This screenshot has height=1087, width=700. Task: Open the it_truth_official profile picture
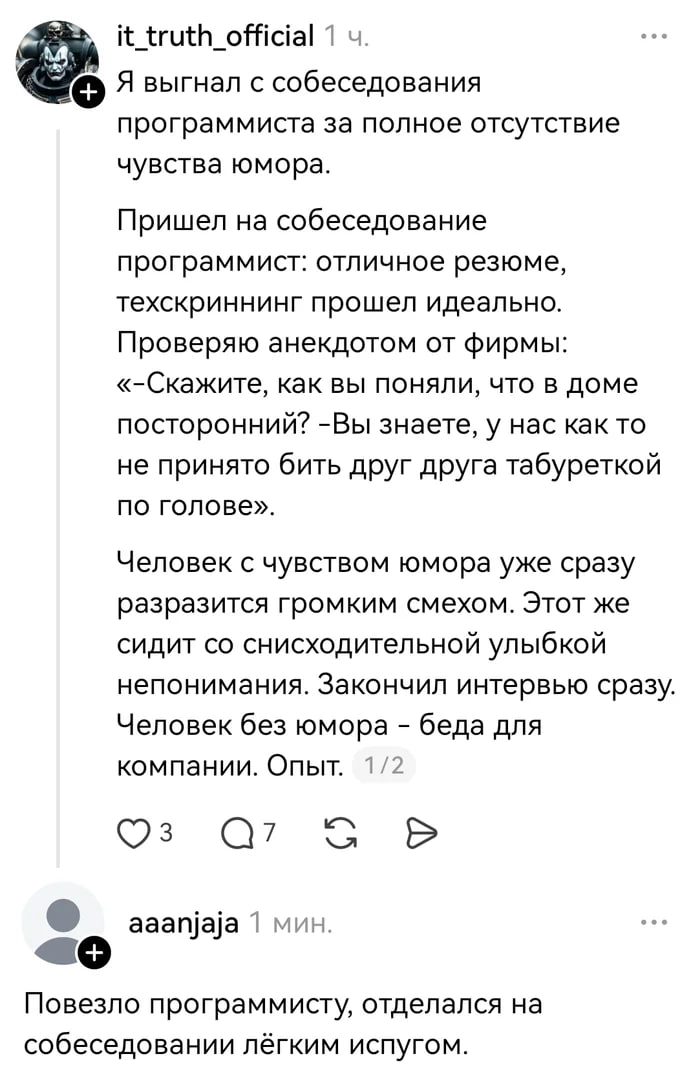click(56, 58)
